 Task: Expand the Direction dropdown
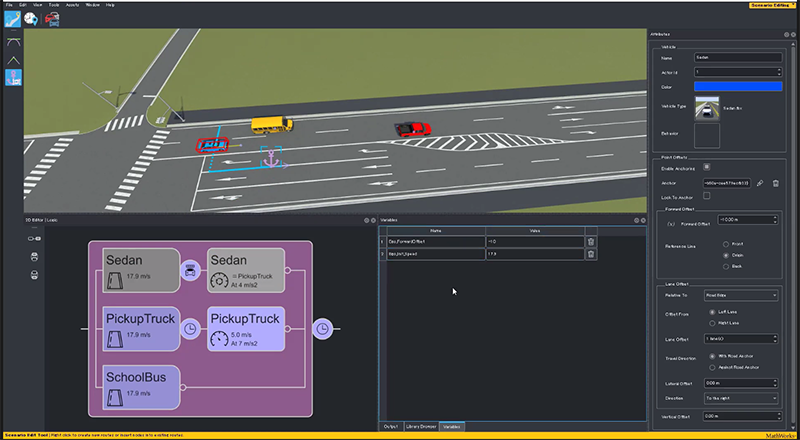click(740, 398)
